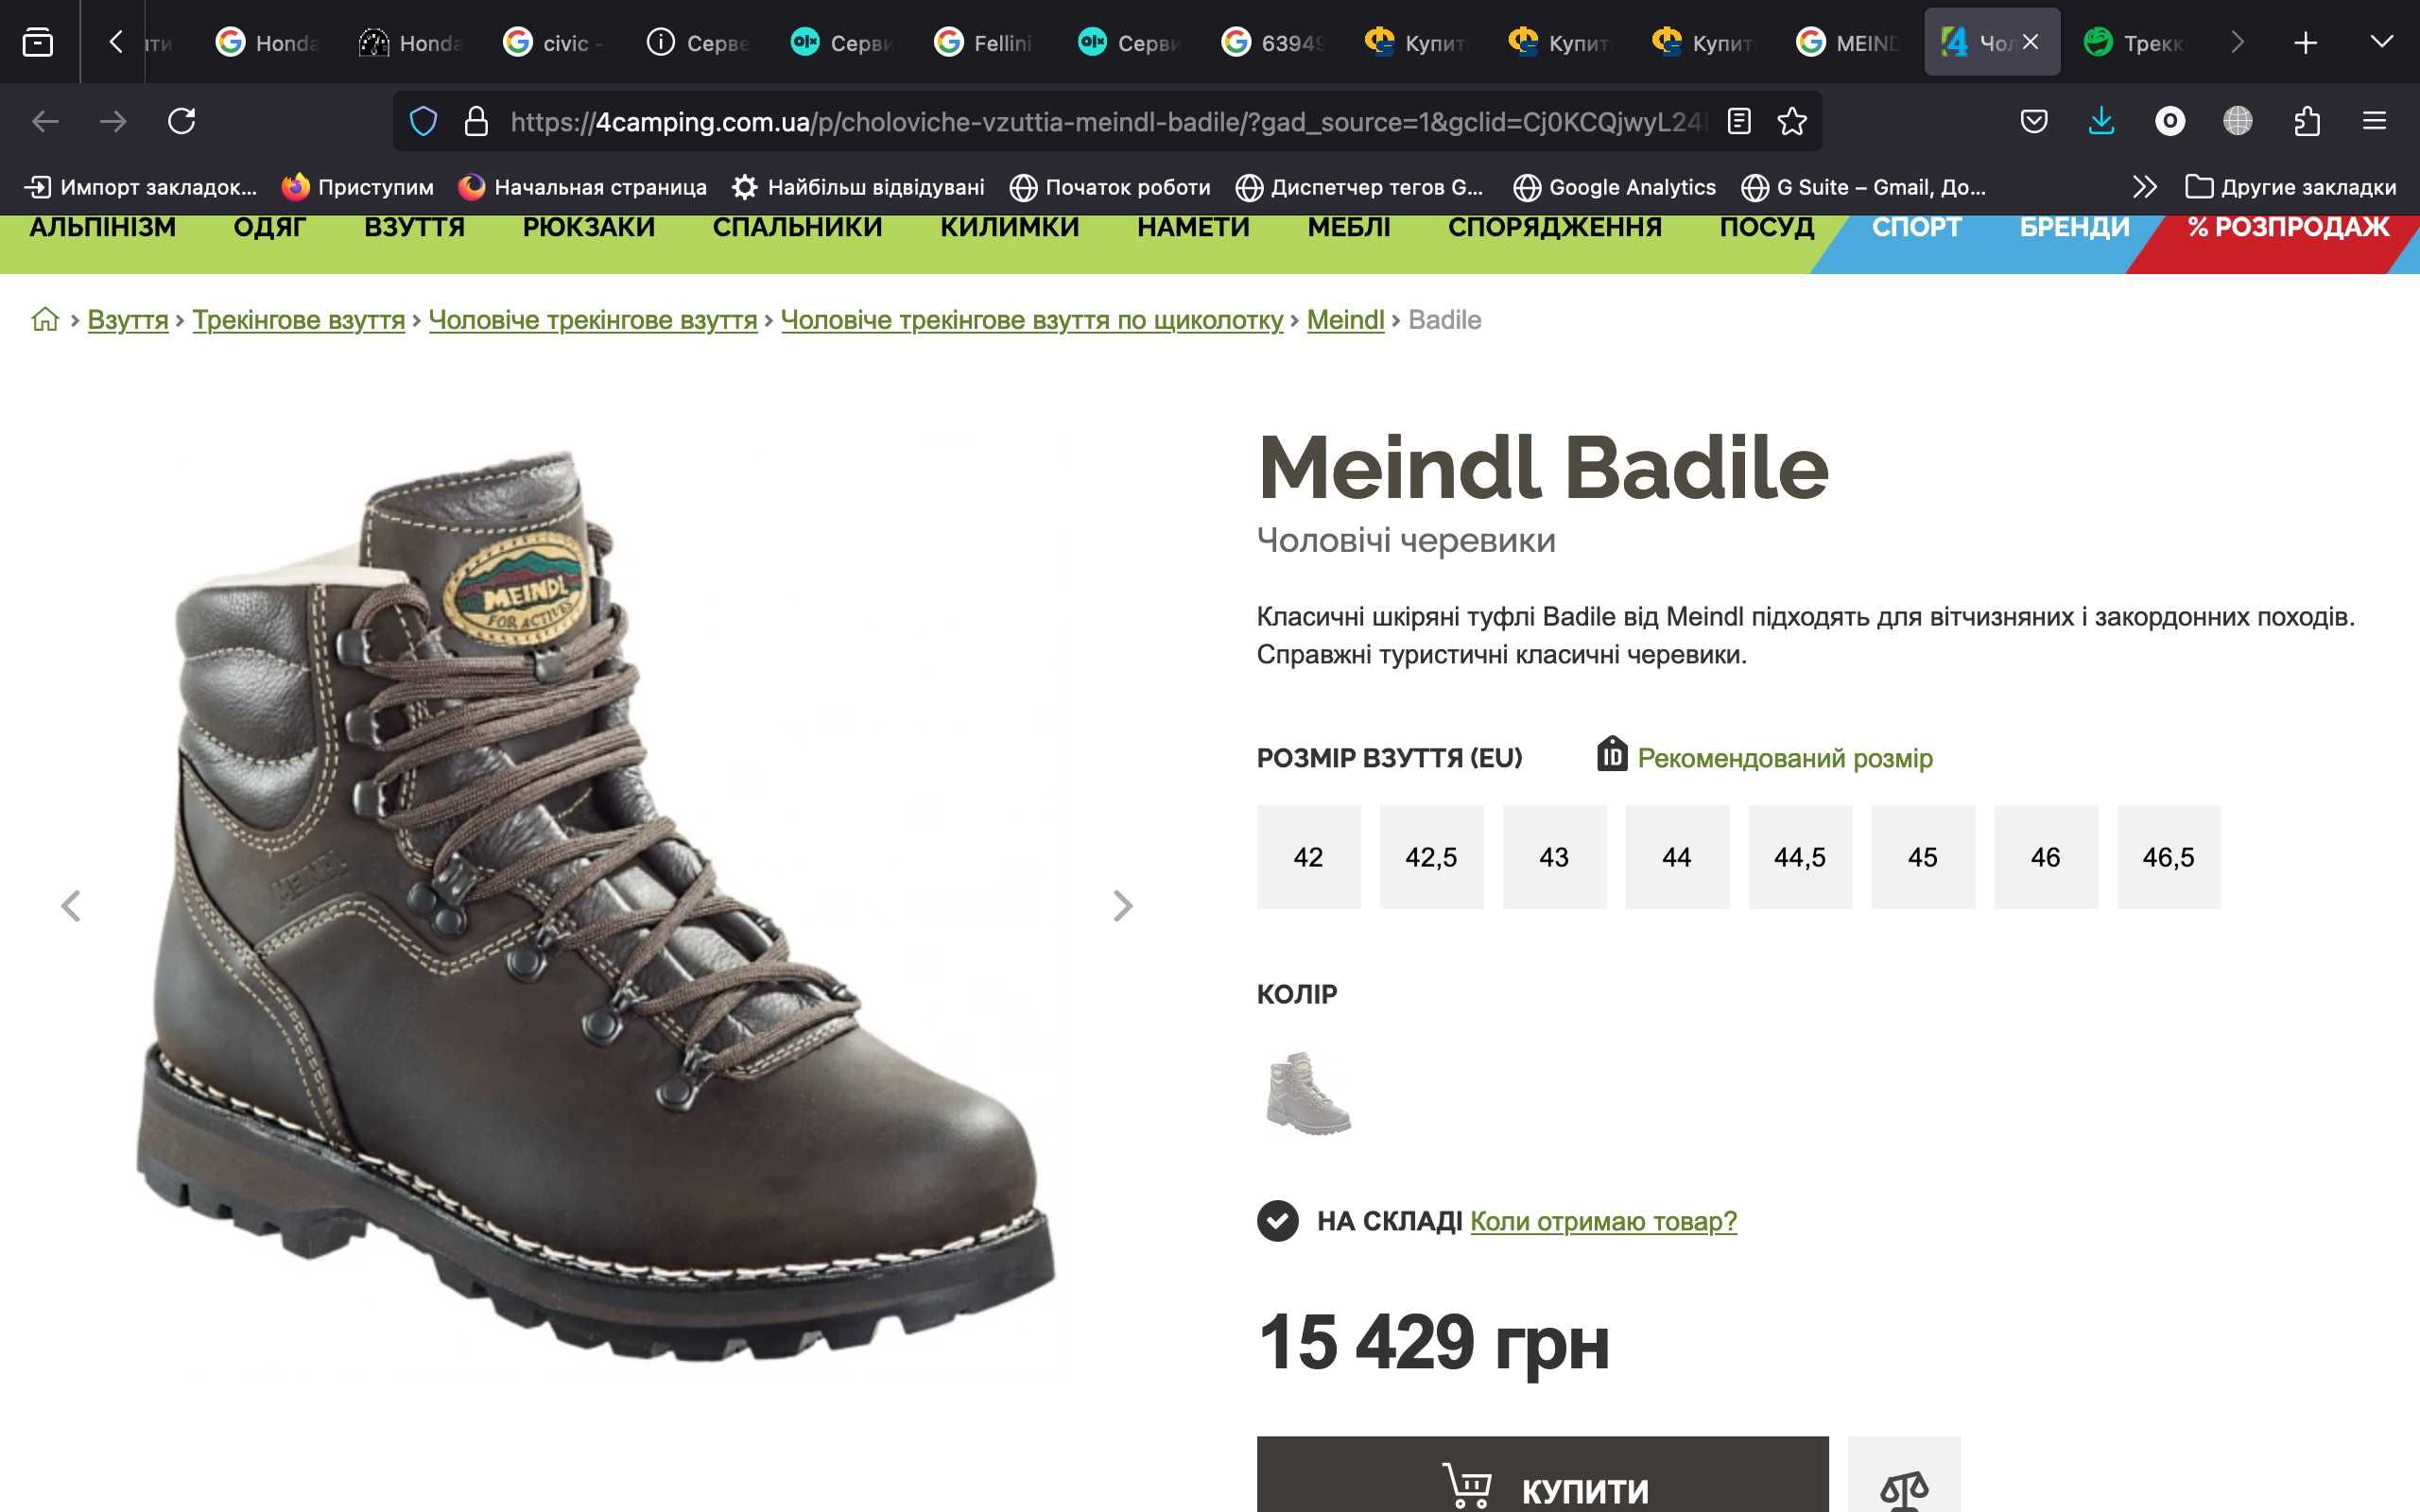Select shoe size 44
This screenshot has height=1512, width=2420.
coord(1677,857)
